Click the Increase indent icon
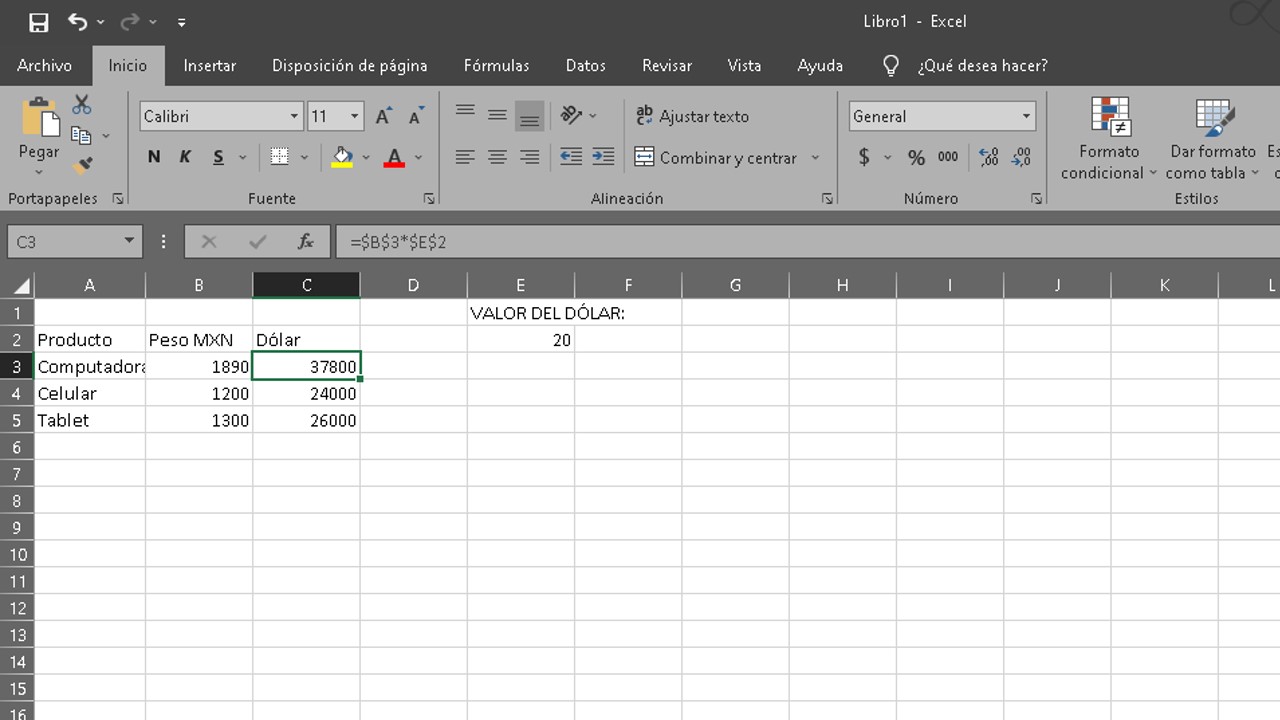The image size is (1280, 720). pos(603,157)
